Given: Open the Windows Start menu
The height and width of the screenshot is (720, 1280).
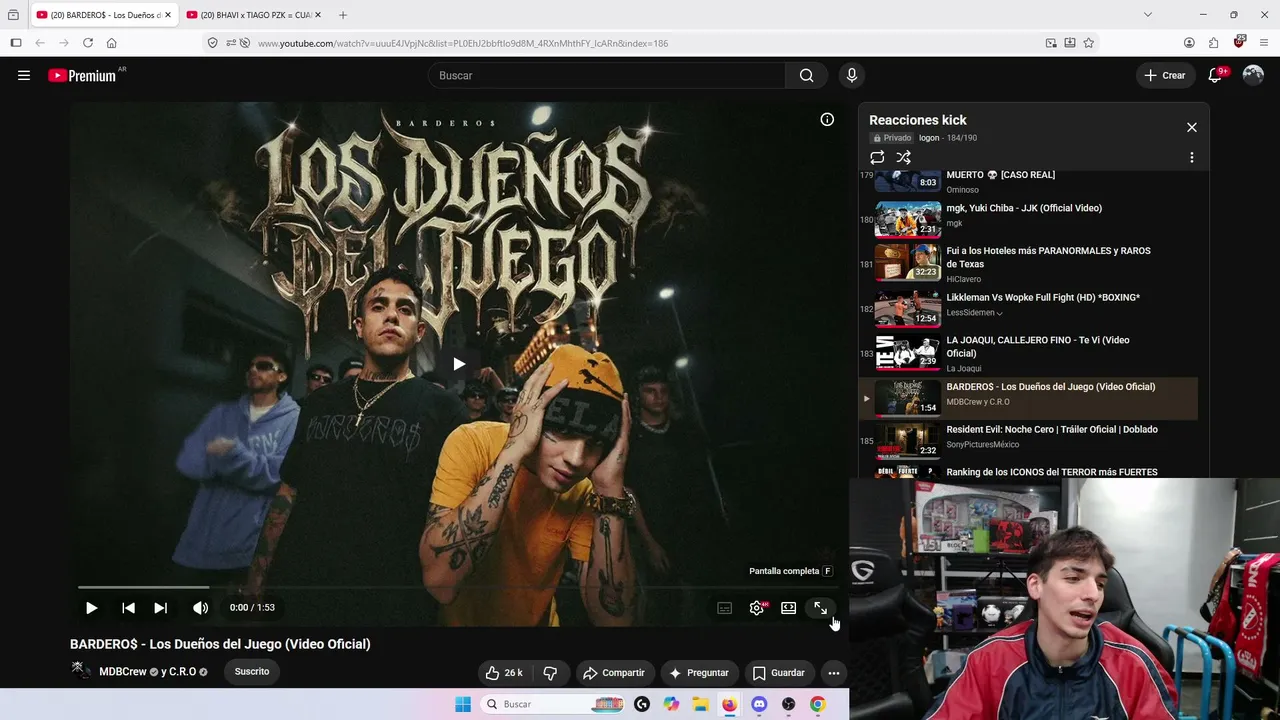Looking at the screenshot, I should [x=463, y=704].
